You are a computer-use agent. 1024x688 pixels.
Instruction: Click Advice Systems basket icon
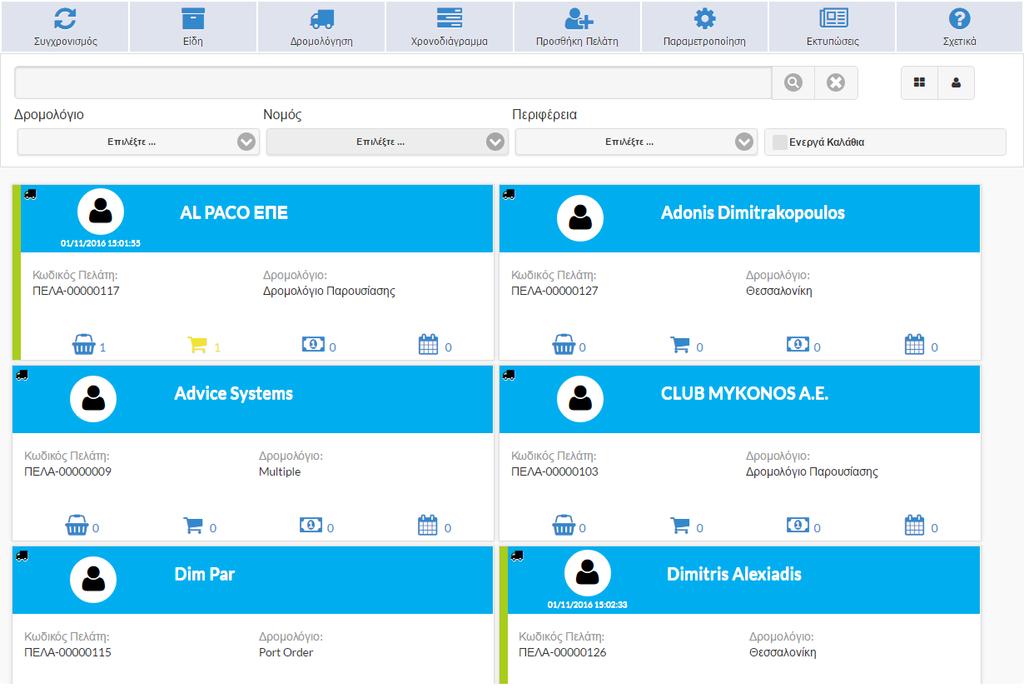[76, 525]
